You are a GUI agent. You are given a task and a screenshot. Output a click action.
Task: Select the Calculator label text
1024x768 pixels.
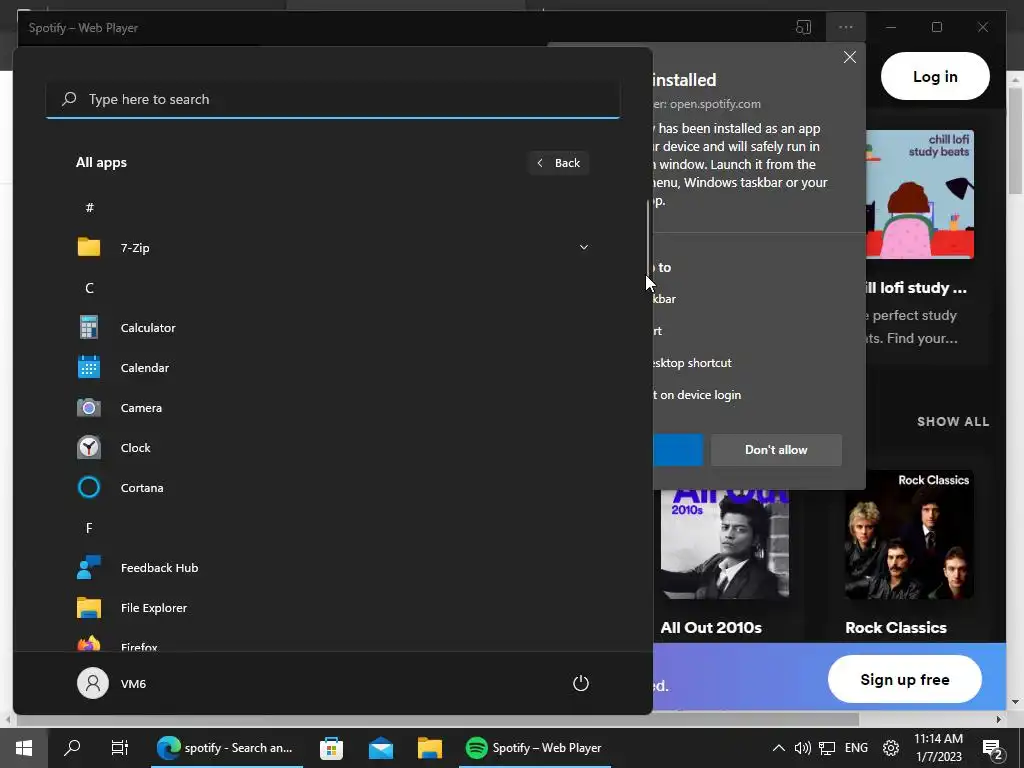click(148, 328)
